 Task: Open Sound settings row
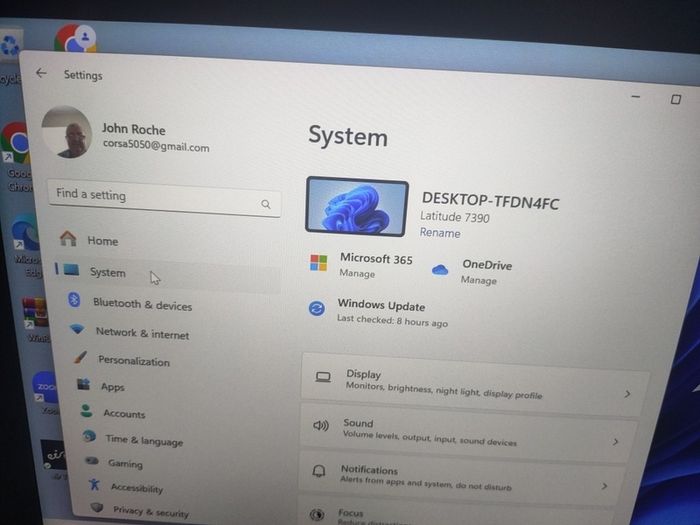469,432
